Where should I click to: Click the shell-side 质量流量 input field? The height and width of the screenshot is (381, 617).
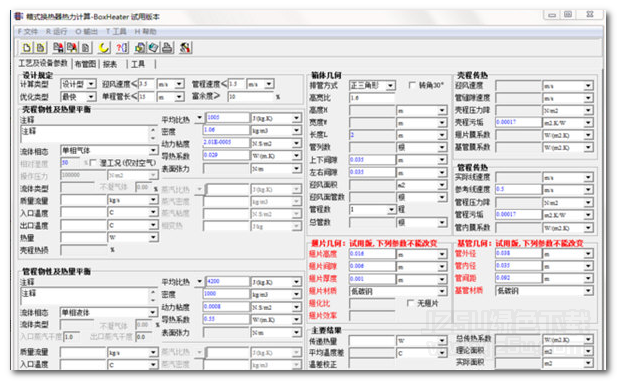pyautogui.click(x=83, y=200)
